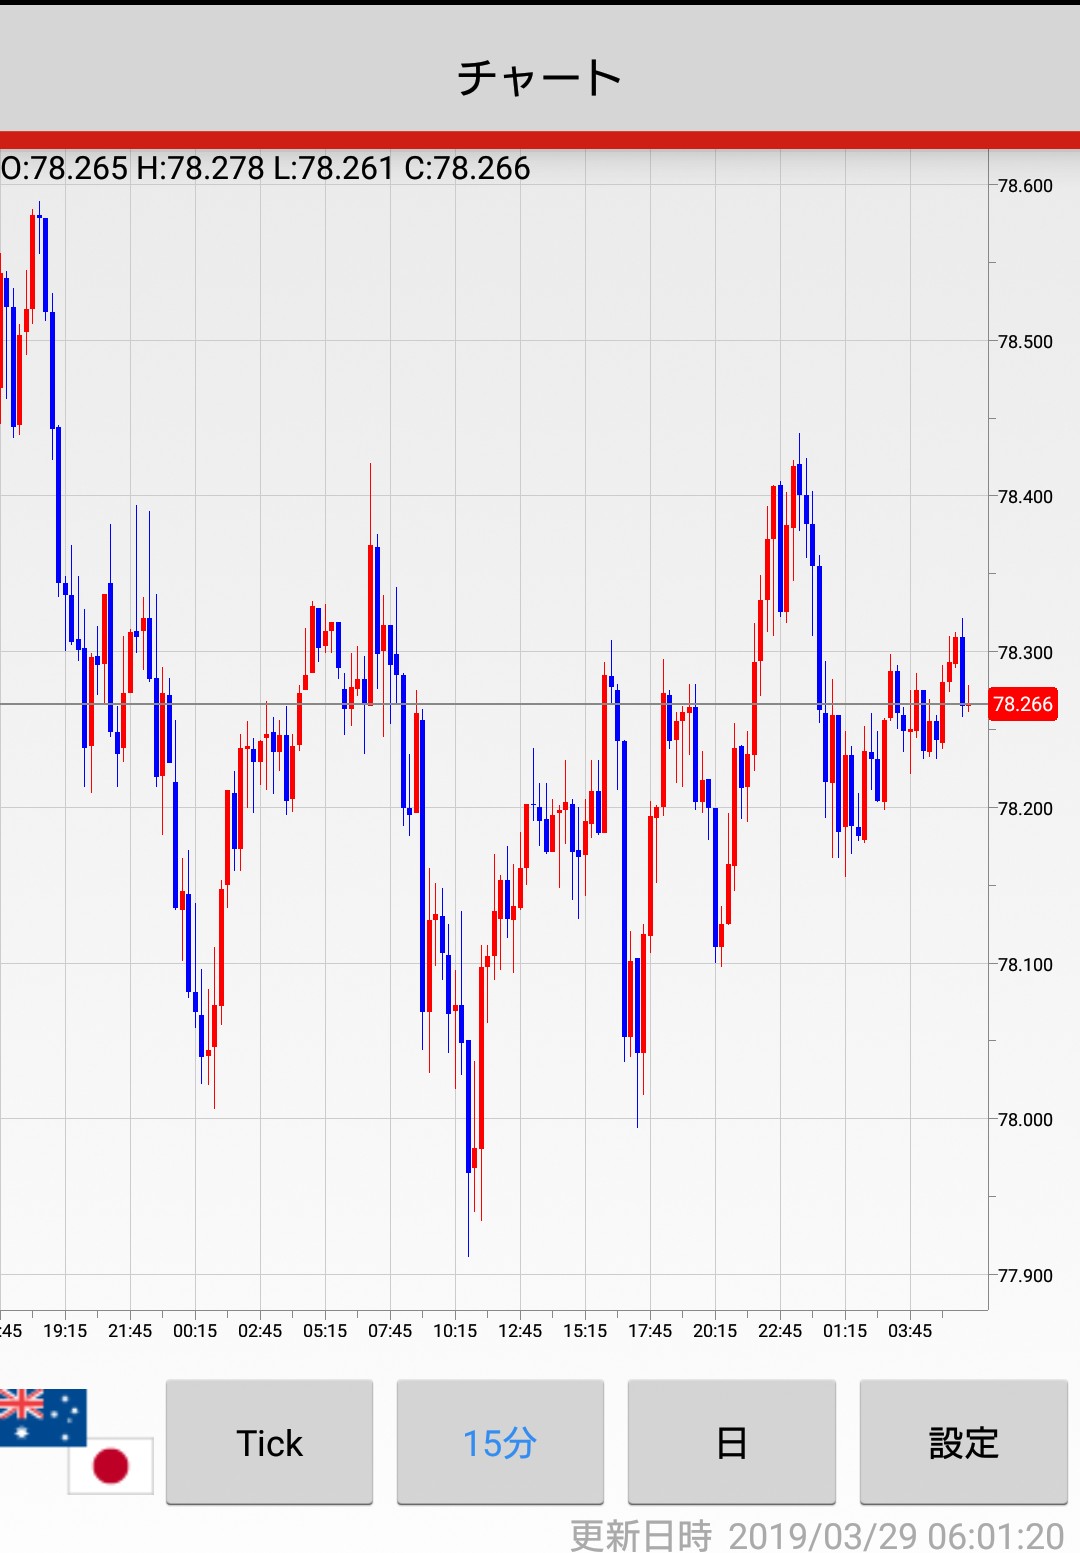
Task: Switch to the Tick chart
Action: tap(269, 1442)
